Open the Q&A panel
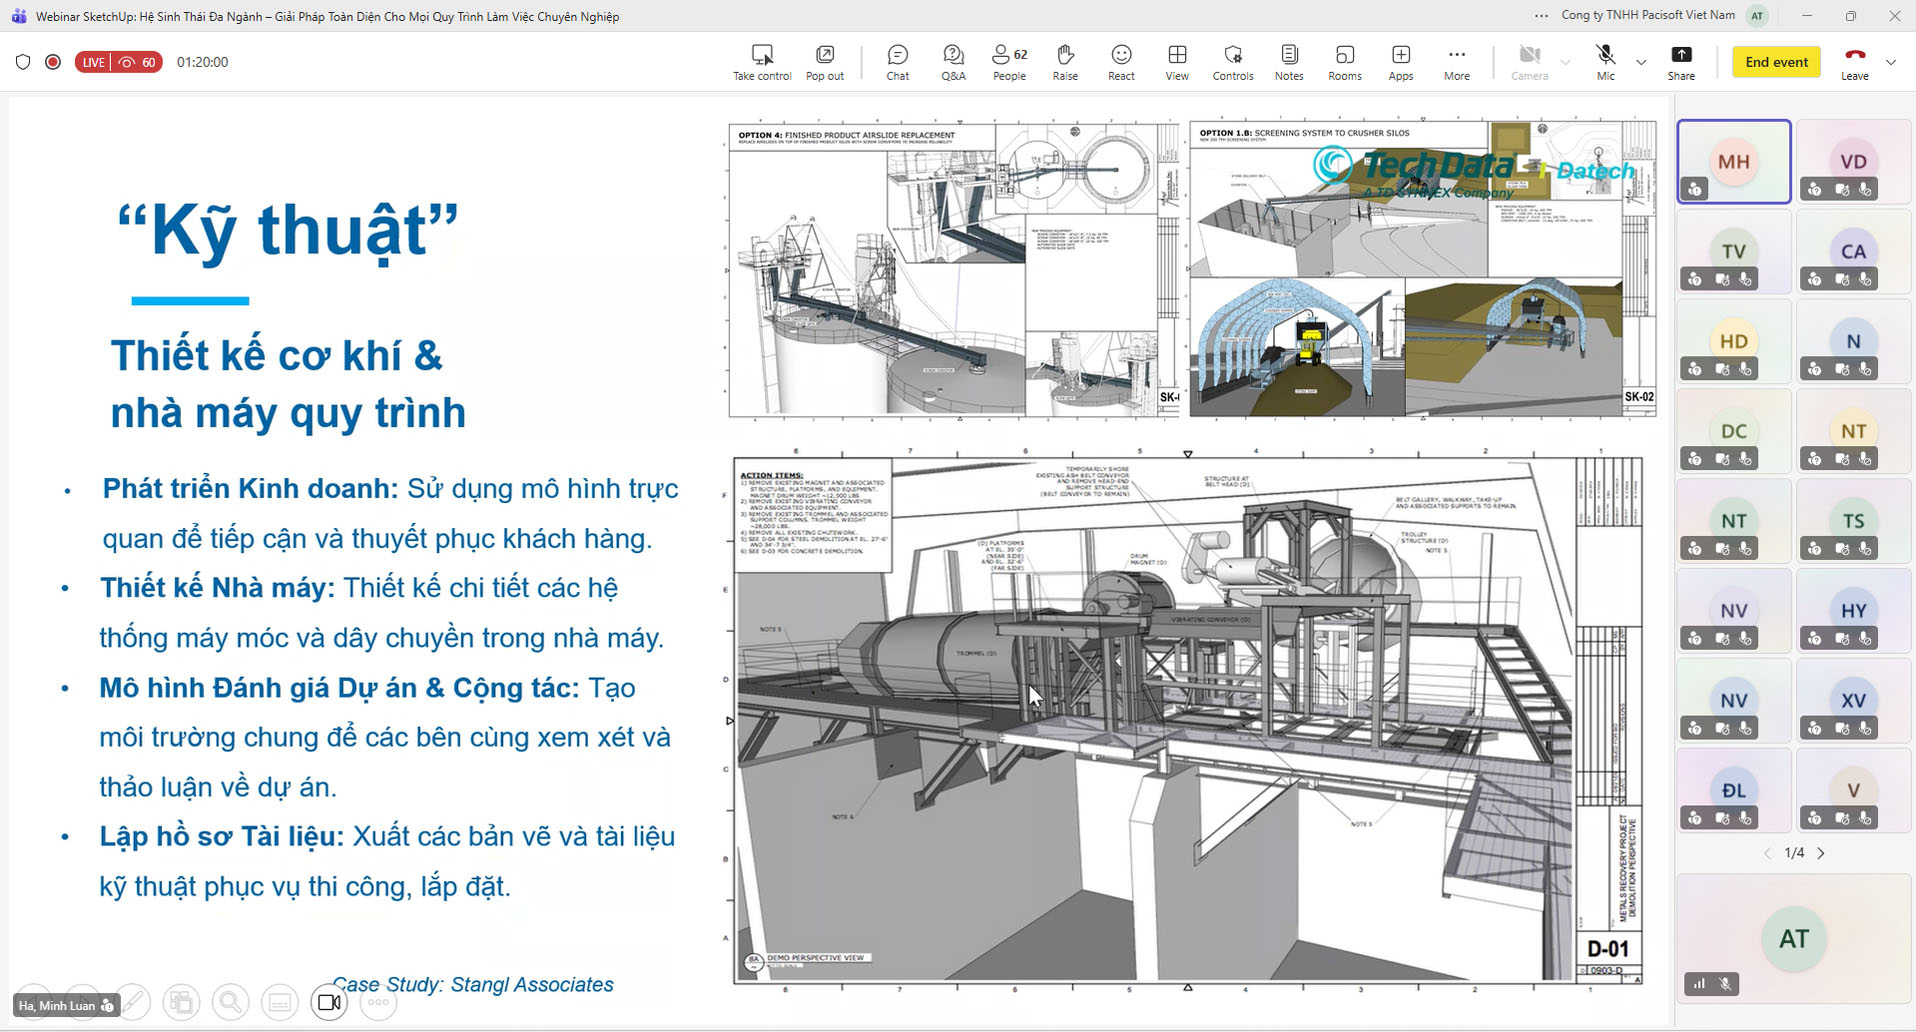This screenshot has height=1032, width=1916. 953,61
